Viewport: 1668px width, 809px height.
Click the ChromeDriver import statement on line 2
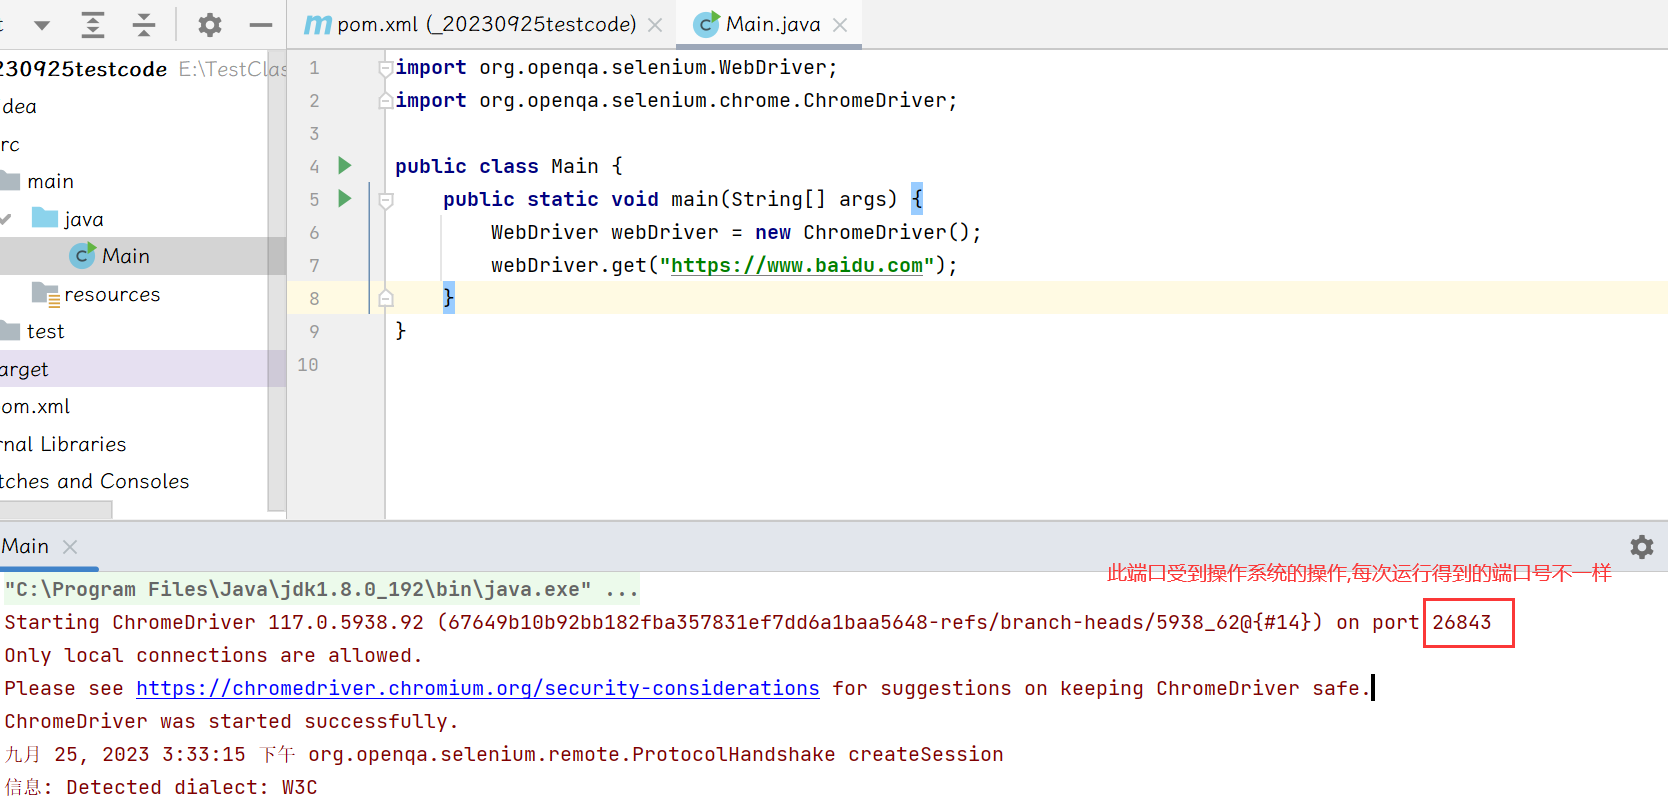point(676,100)
